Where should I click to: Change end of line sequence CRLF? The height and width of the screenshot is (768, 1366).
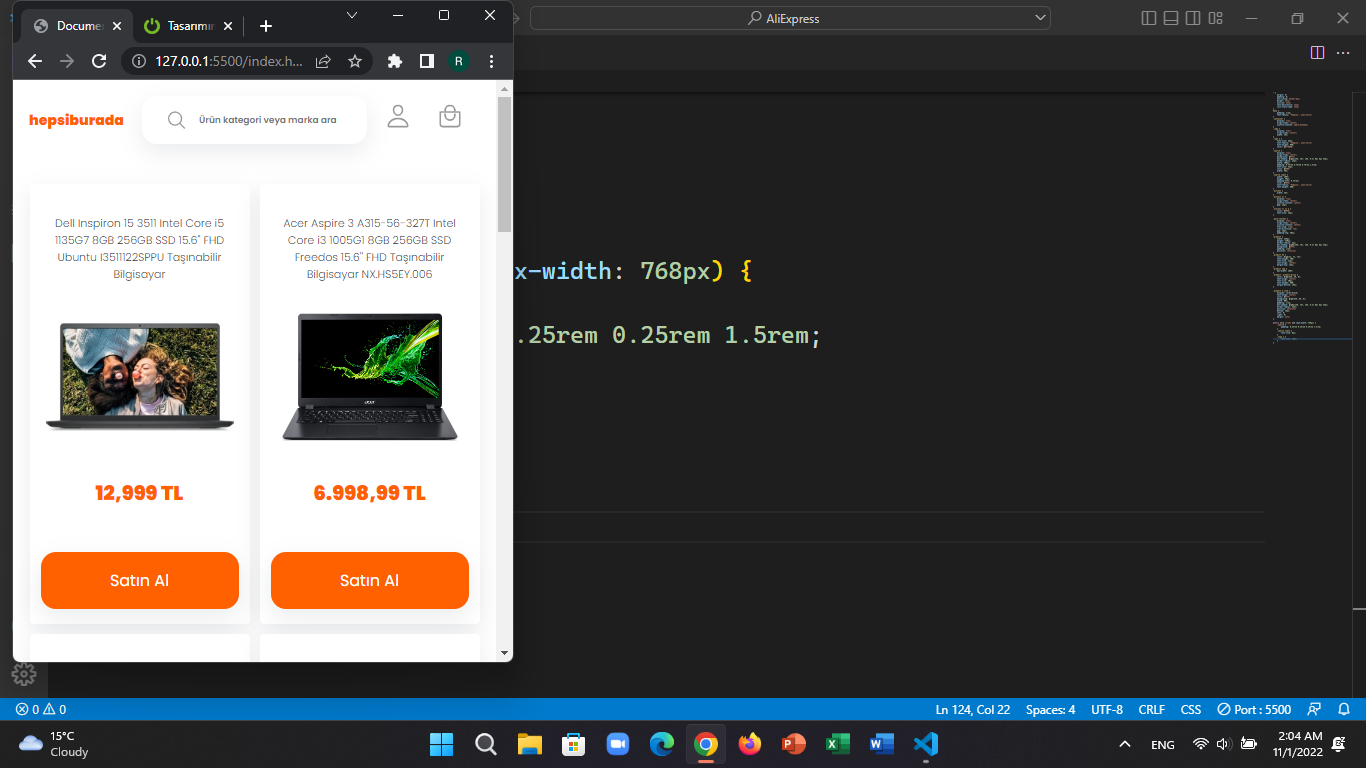1151,709
